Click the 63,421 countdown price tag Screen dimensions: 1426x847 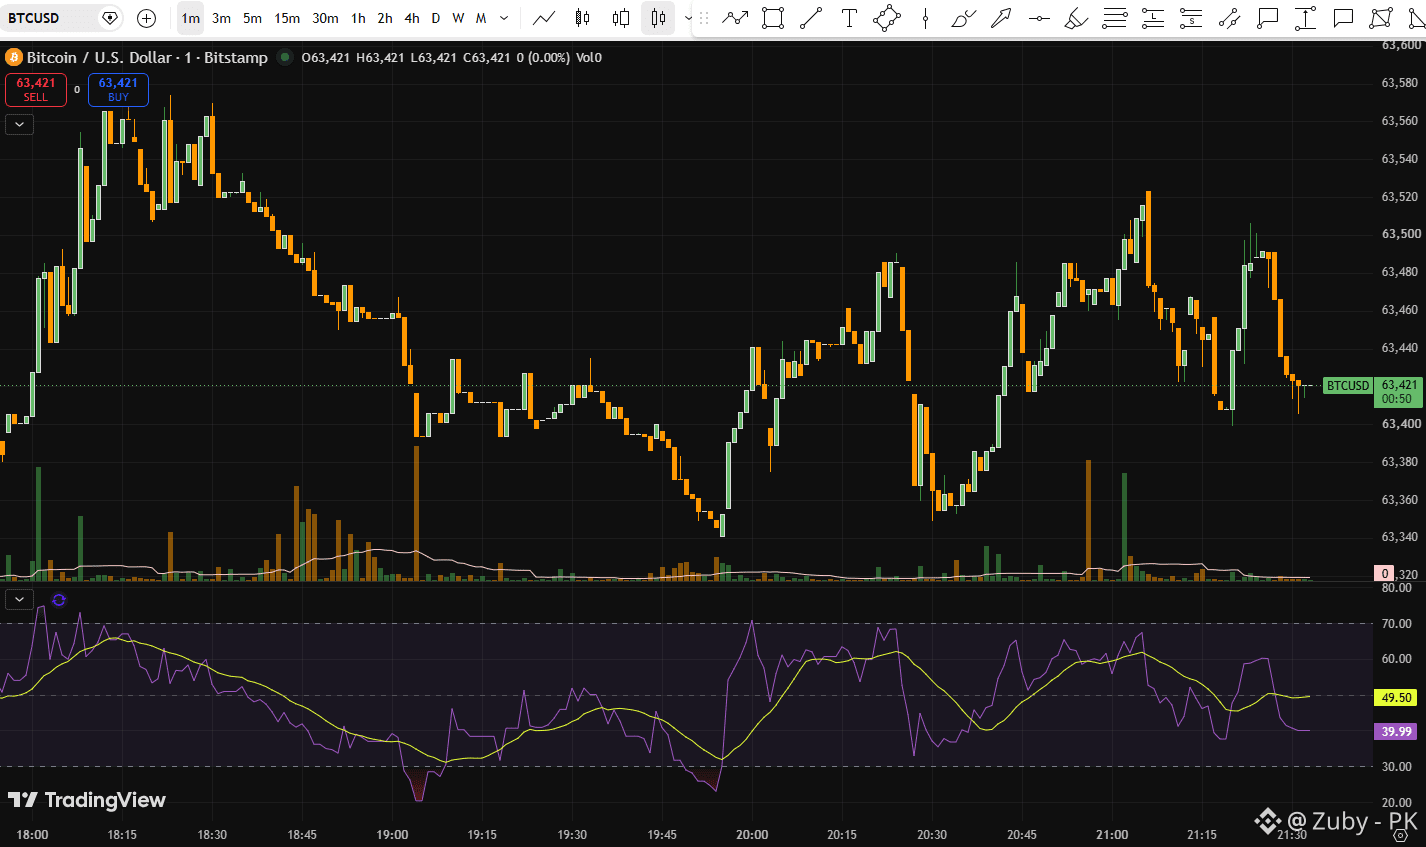coord(1398,392)
